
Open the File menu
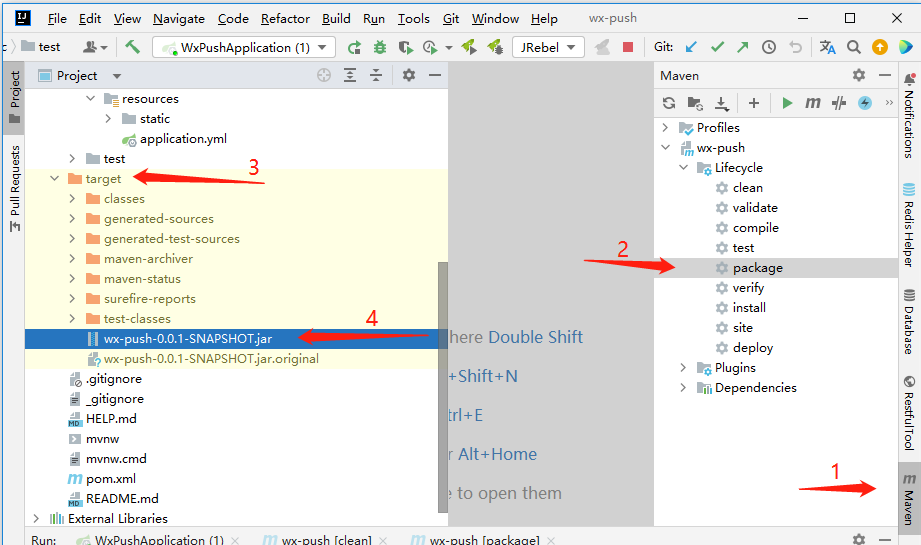[x=57, y=19]
